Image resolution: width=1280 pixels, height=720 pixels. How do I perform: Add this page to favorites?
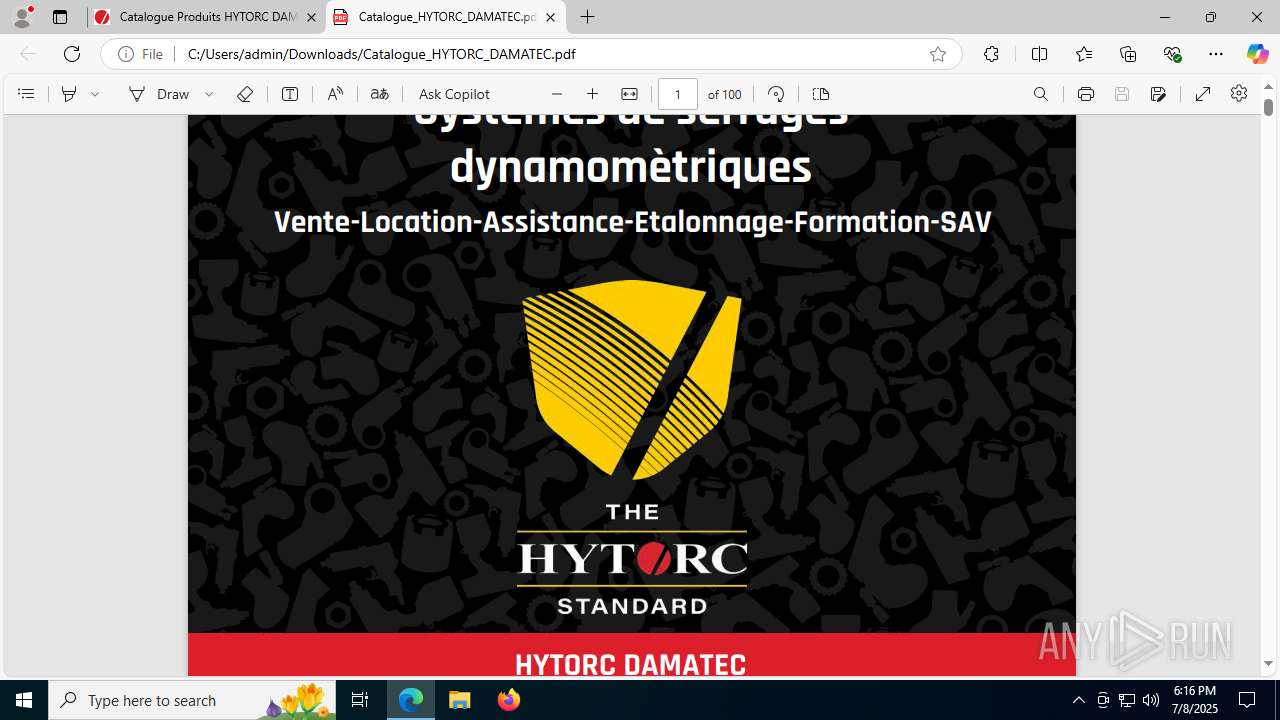pyautogui.click(x=938, y=54)
